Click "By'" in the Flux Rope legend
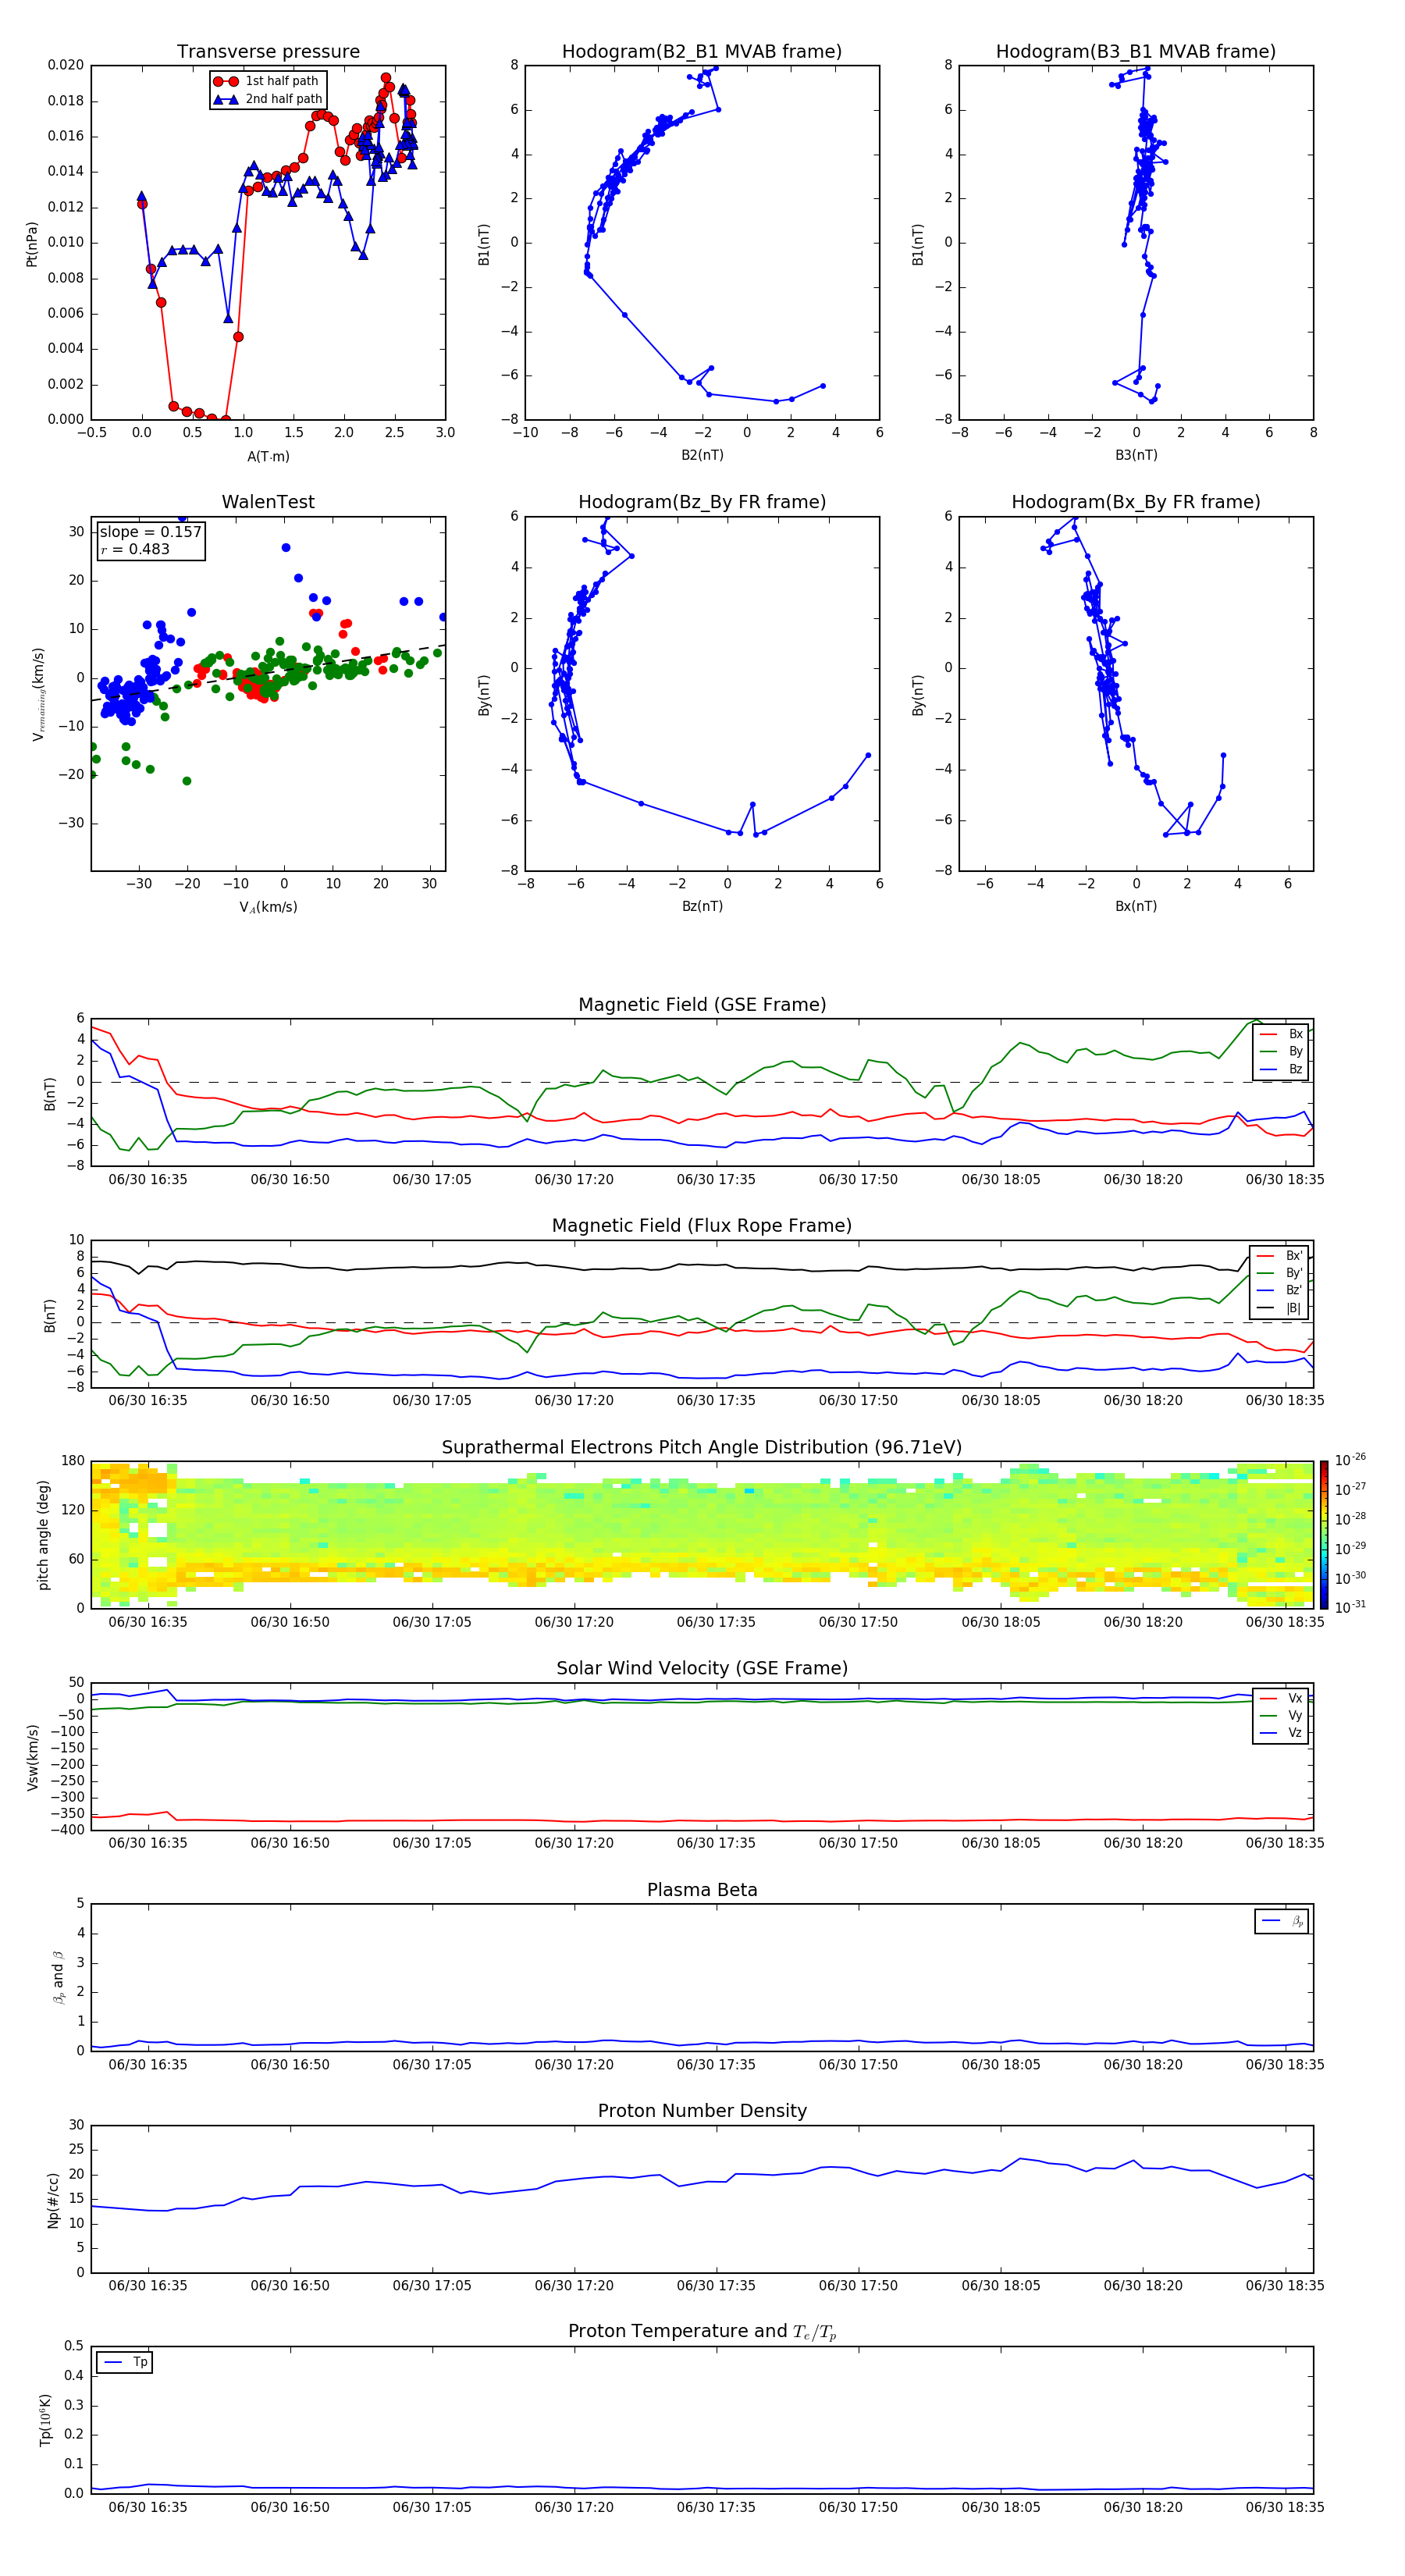Viewport: 1405px width, 2576px height. (1294, 1273)
